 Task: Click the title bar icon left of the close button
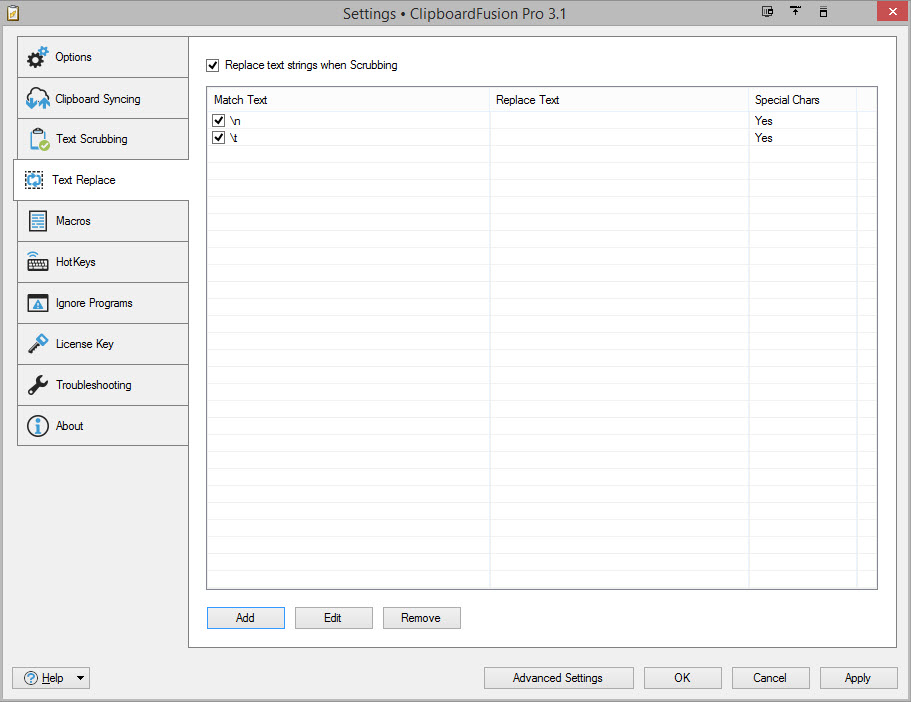tap(823, 12)
